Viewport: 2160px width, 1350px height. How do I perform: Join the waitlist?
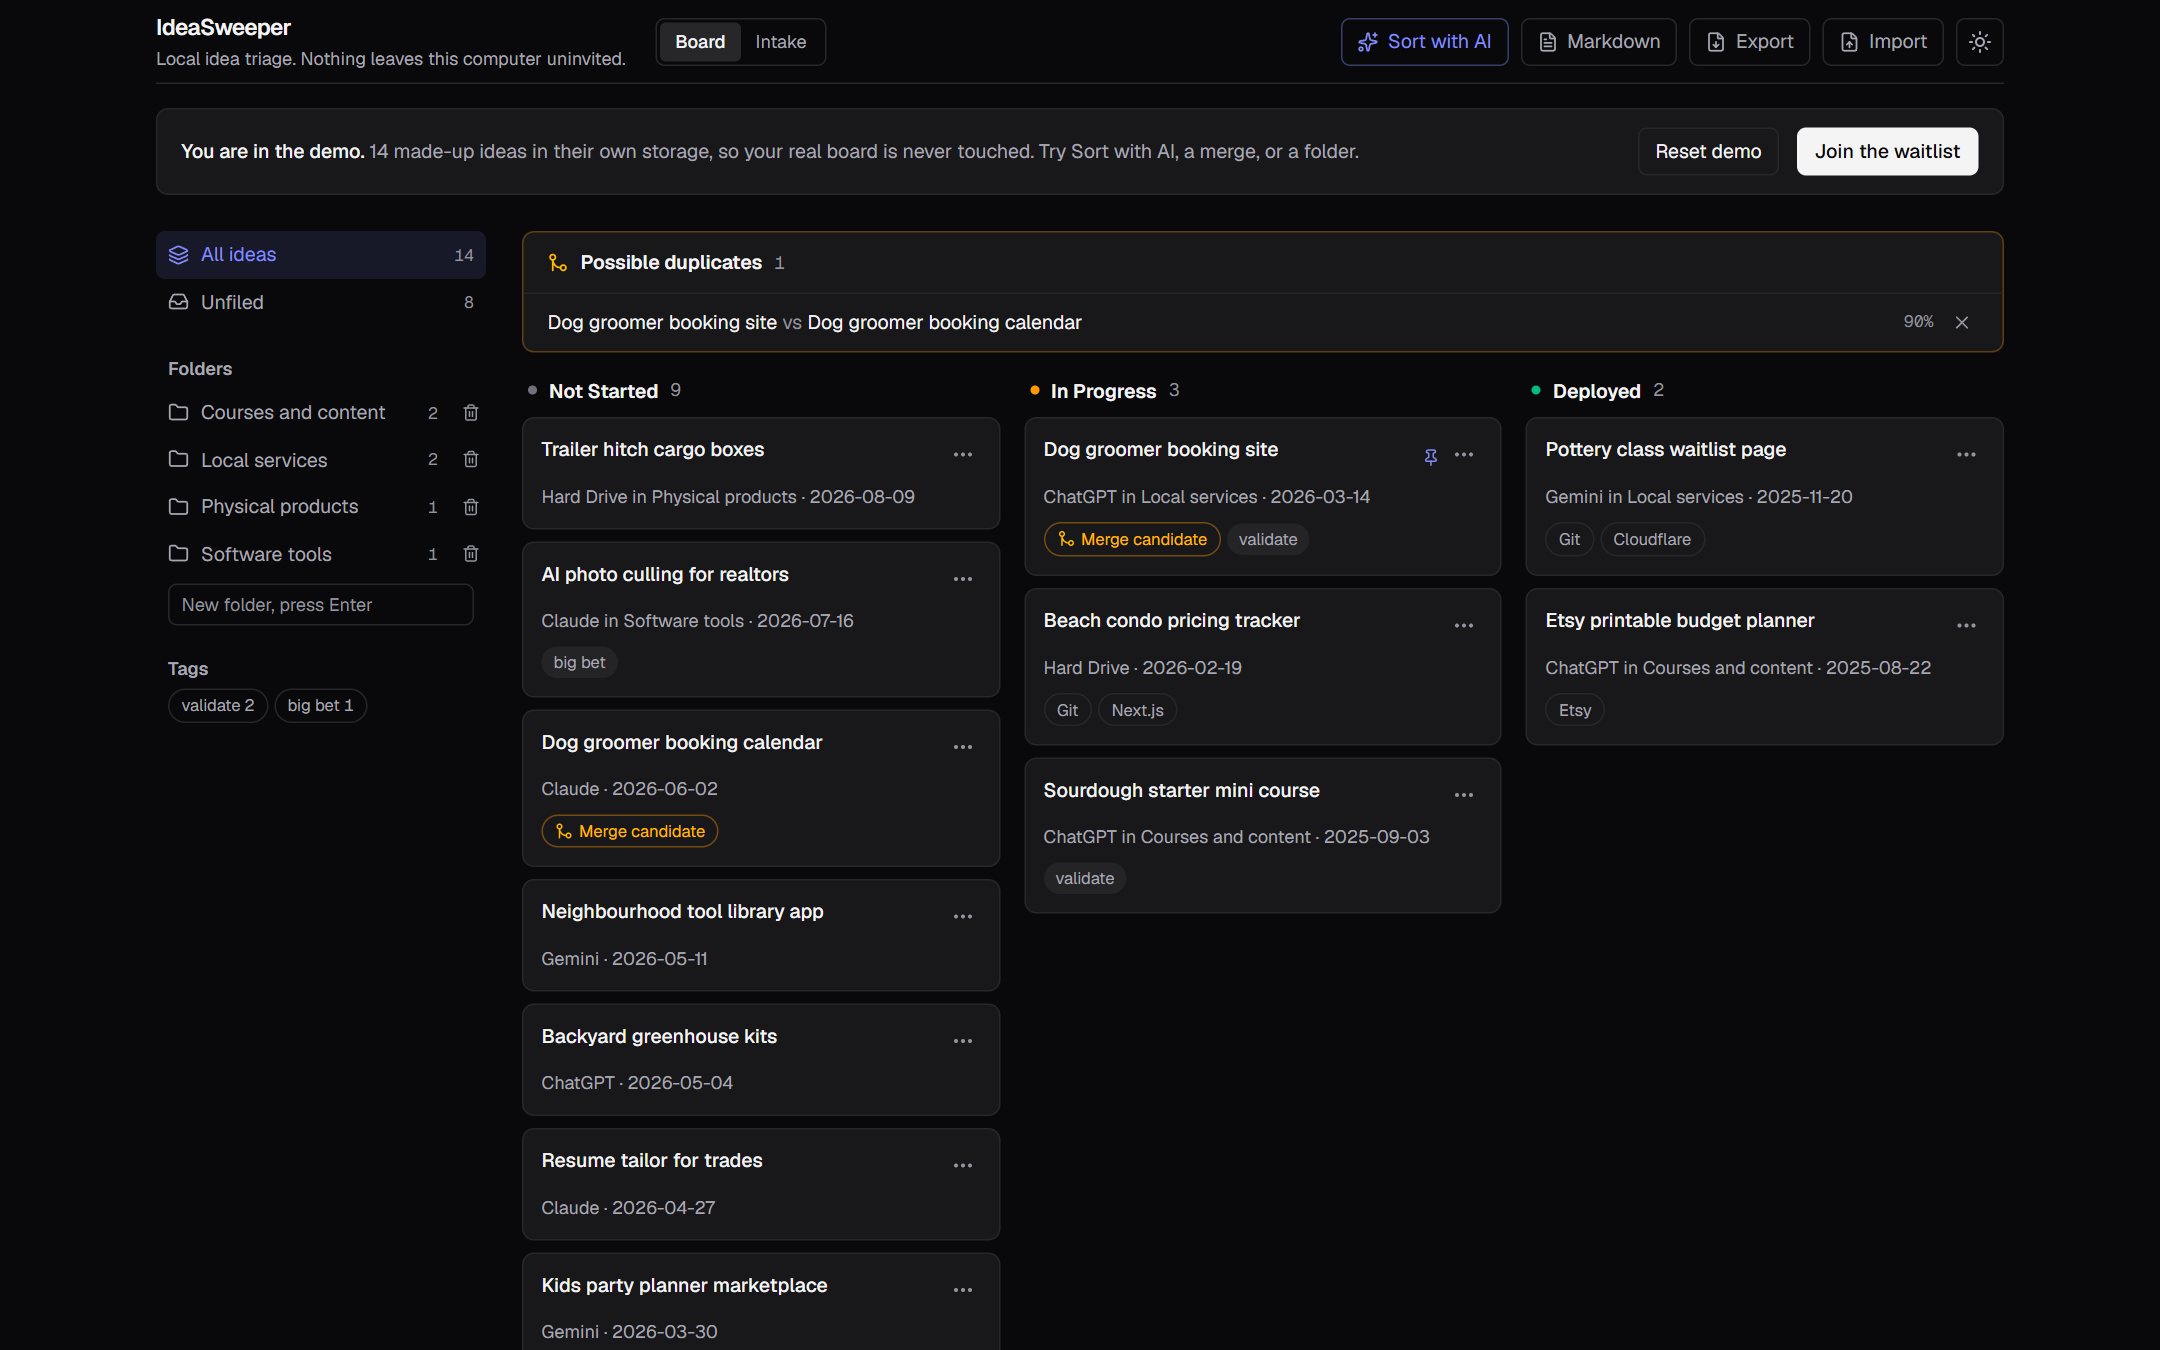(1887, 151)
